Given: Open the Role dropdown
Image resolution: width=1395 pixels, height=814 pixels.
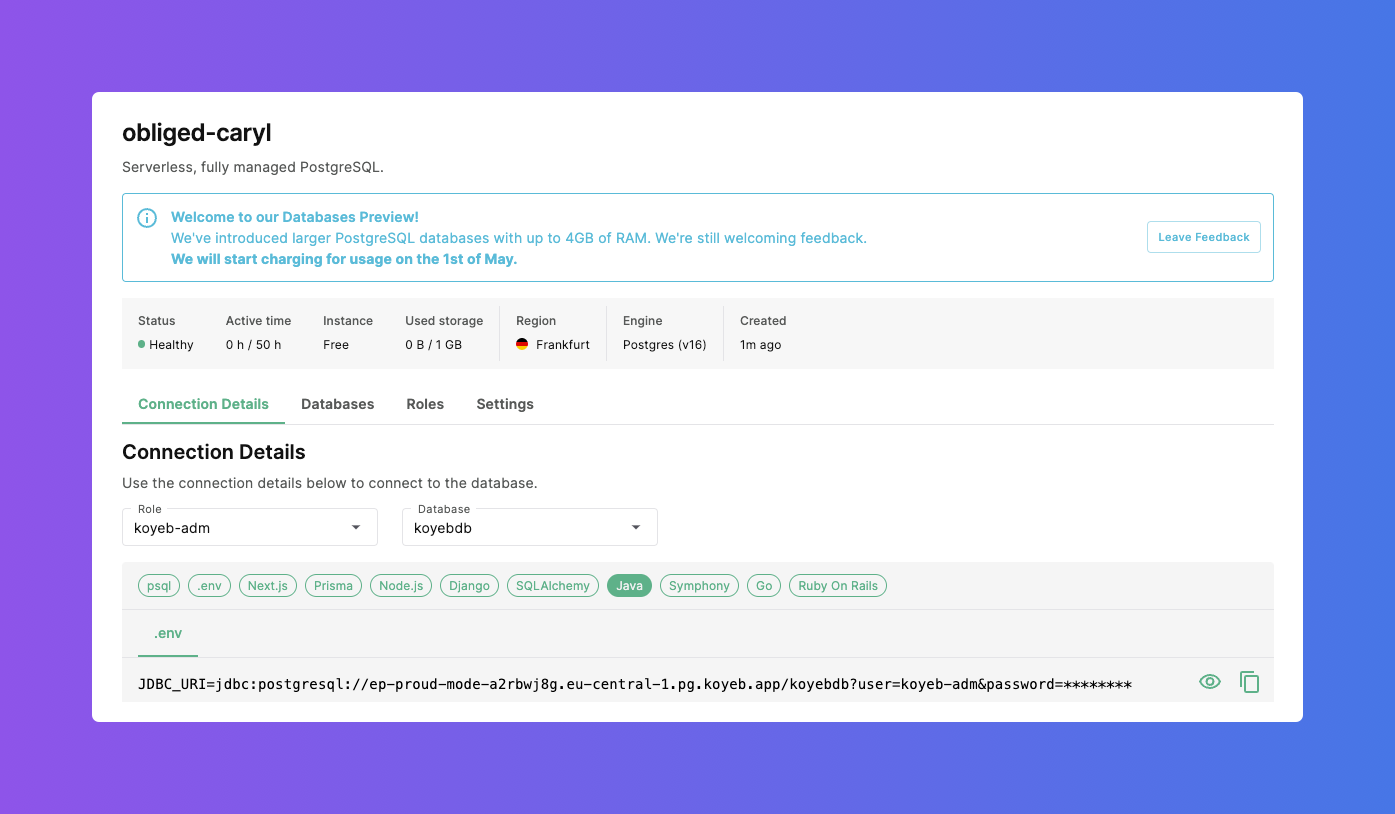Looking at the screenshot, I should [x=249, y=527].
